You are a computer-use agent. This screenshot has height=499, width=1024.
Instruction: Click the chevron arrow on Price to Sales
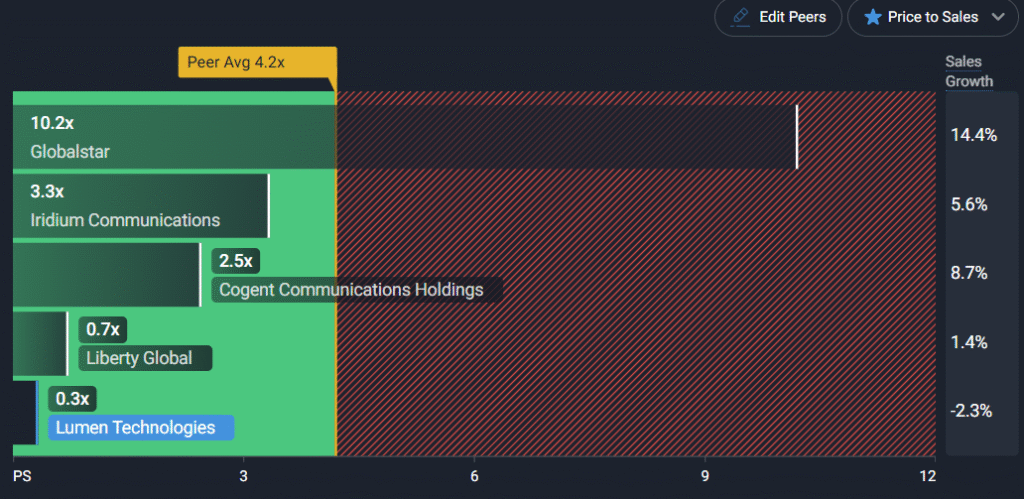pyautogui.click(x=998, y=17)
